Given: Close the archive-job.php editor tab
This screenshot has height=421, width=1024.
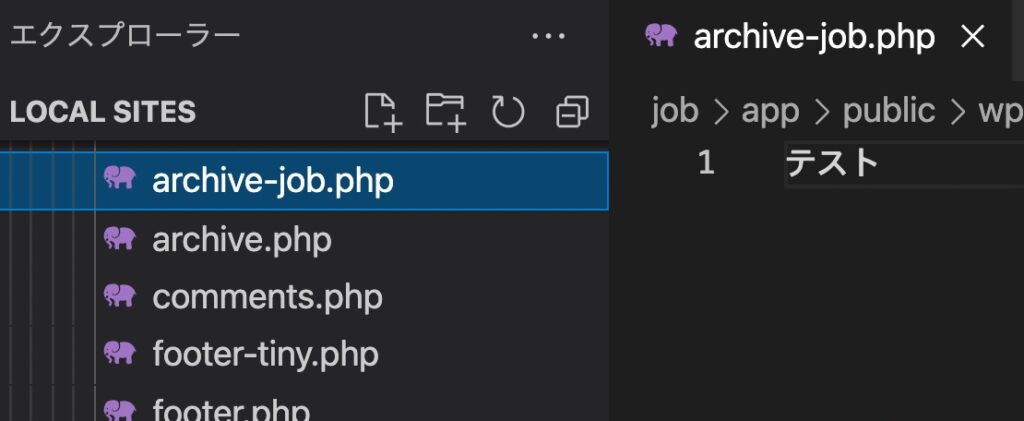Looking at the screenshot, I should click(971, 37).
